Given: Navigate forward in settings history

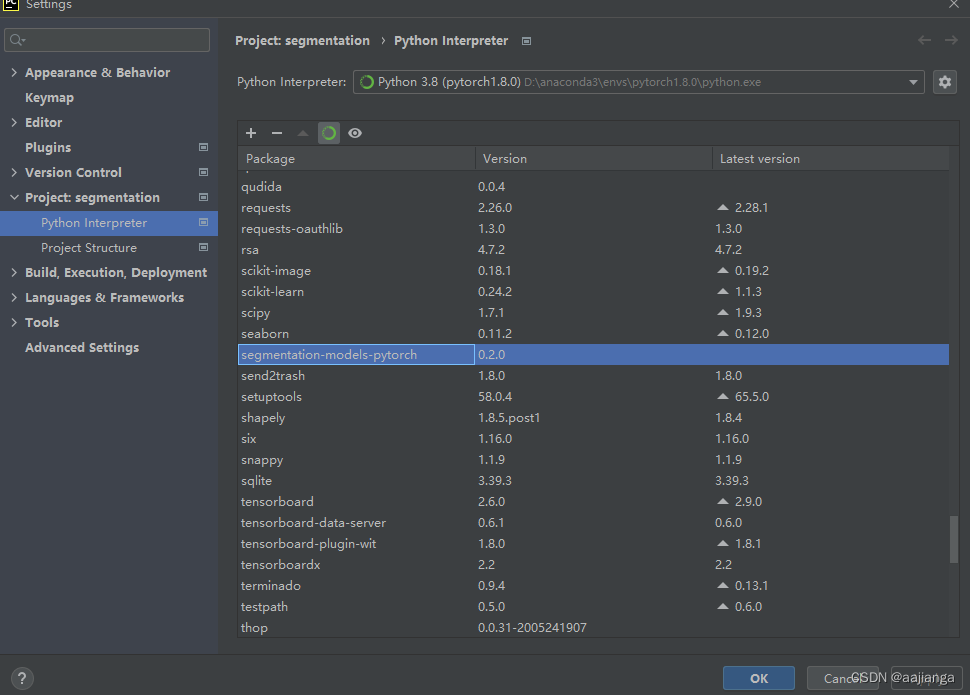Looking at the screenshot, I should click(x=950, y=40).
